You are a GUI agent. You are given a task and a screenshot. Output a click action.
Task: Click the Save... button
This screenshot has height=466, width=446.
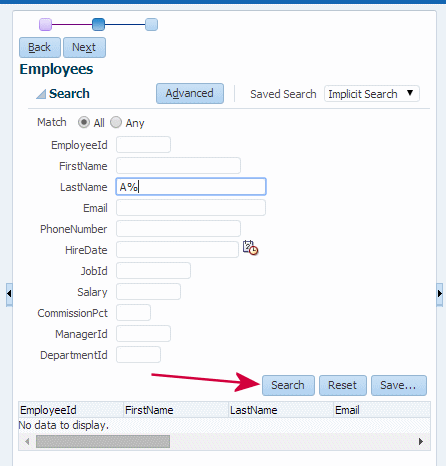click(399, 385)
